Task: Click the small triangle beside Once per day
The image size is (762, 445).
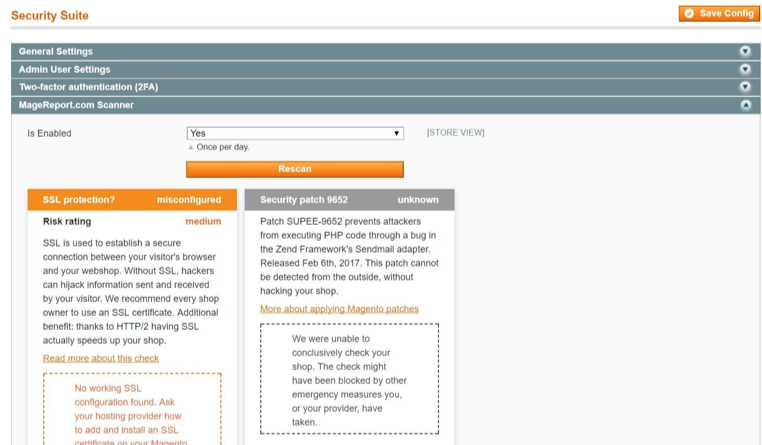Action: 190,147
